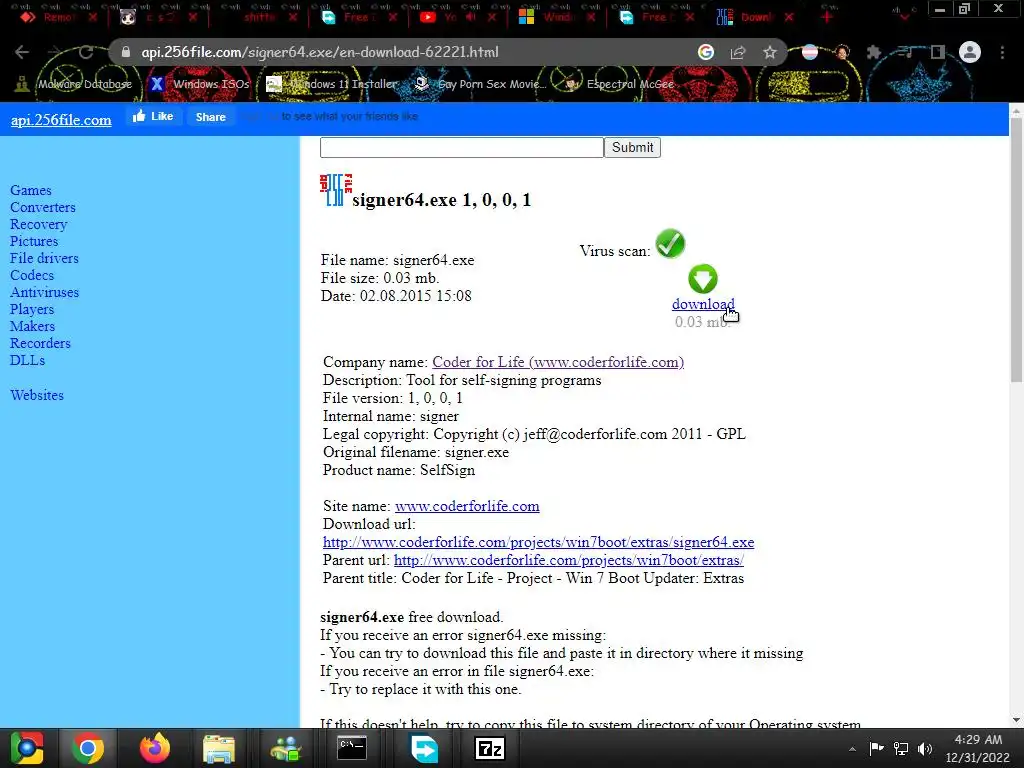1024x768 pixels.
Task: Open the command prompt taskbar icon
Action: tap(352, 748)
